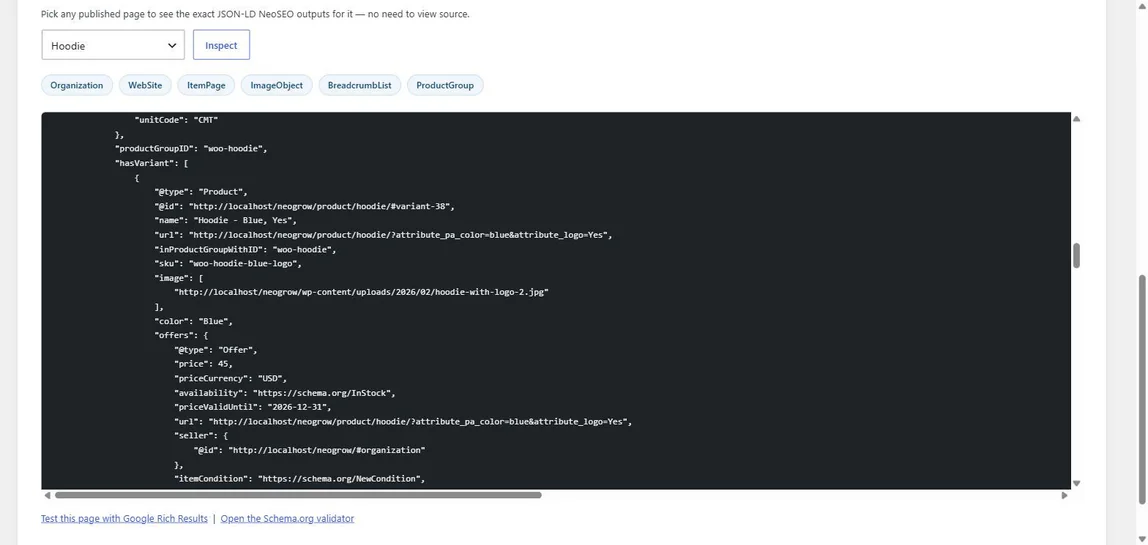Click the hoodie-with-logo-2.jpg image URL line
This screenshot has width=1148, height=545.
[x=361, y=292]
